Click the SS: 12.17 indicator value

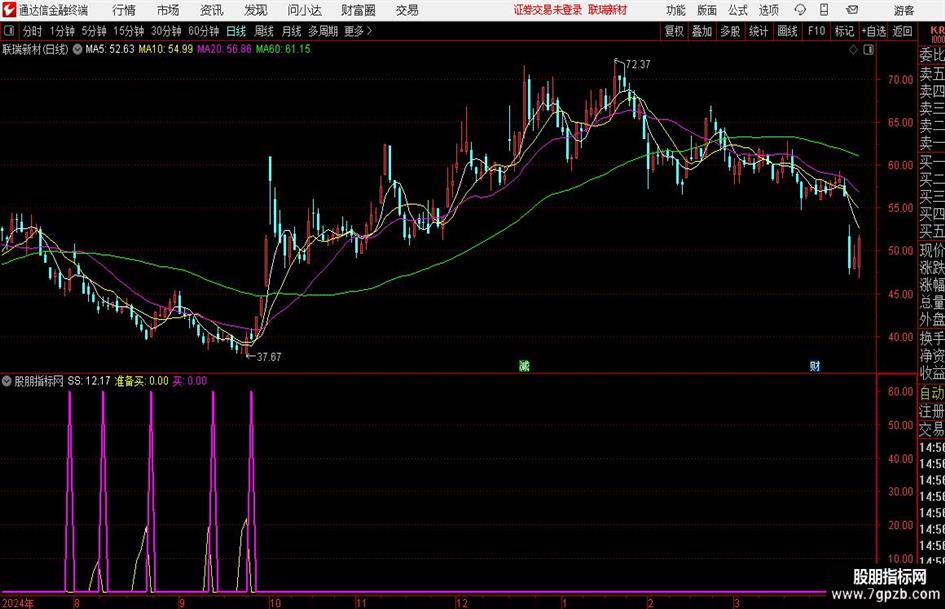click(89, 381)
